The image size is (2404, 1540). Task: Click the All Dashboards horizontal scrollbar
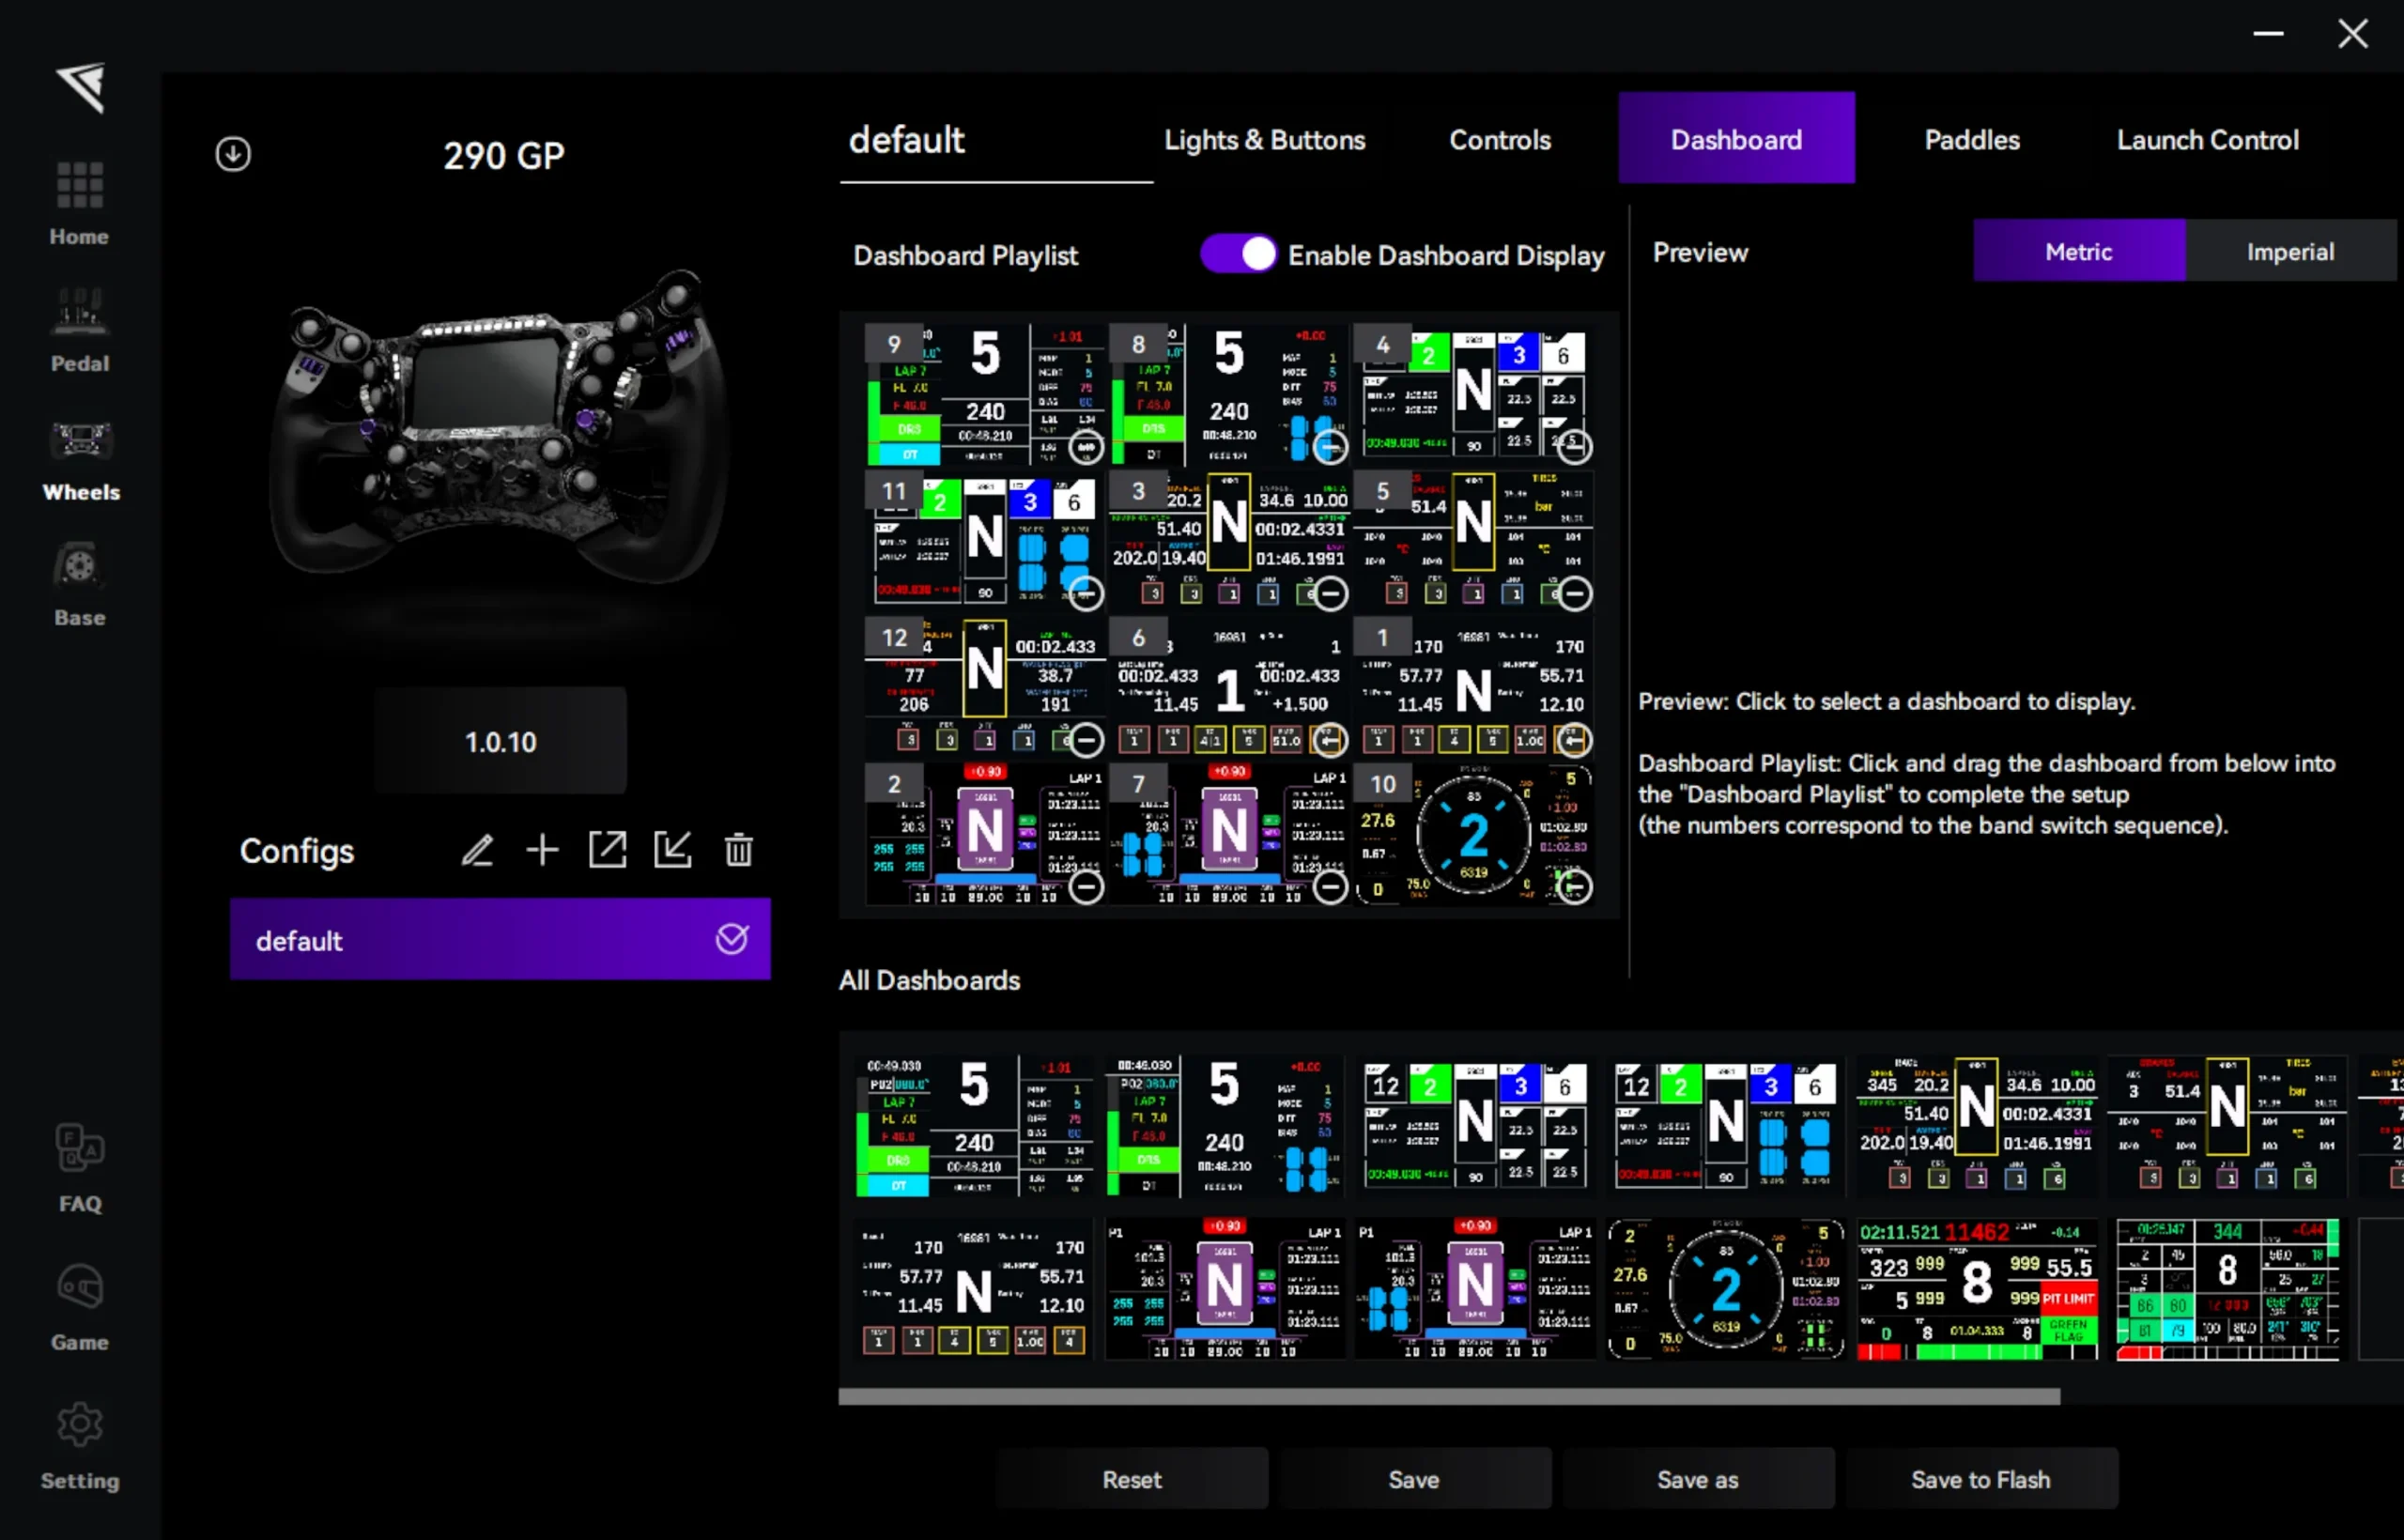tap(1448, 1396)
